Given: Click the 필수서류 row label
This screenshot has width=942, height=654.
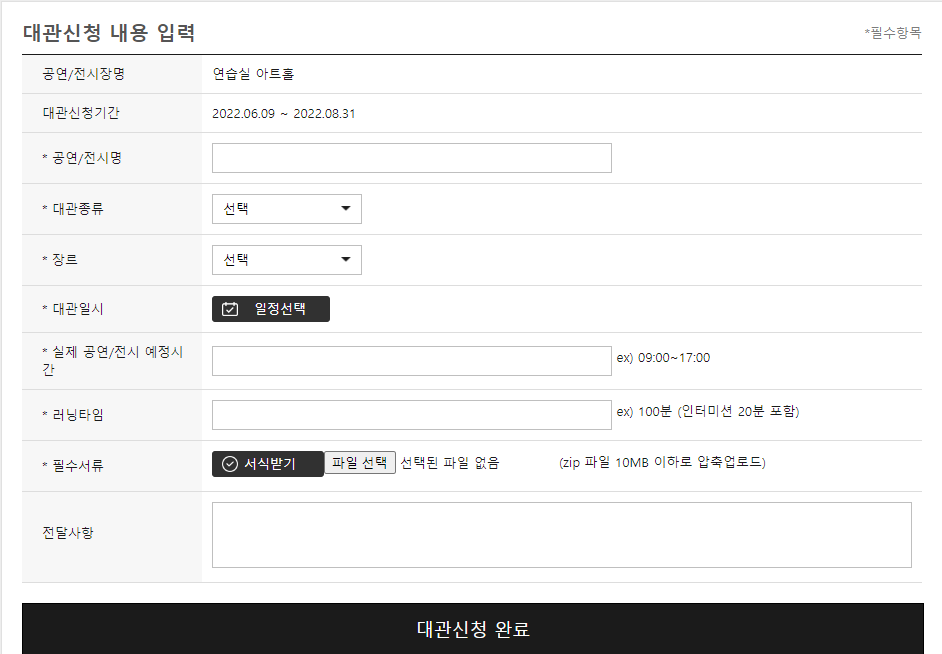Looking at the screenshot, I should pos(73,465).
